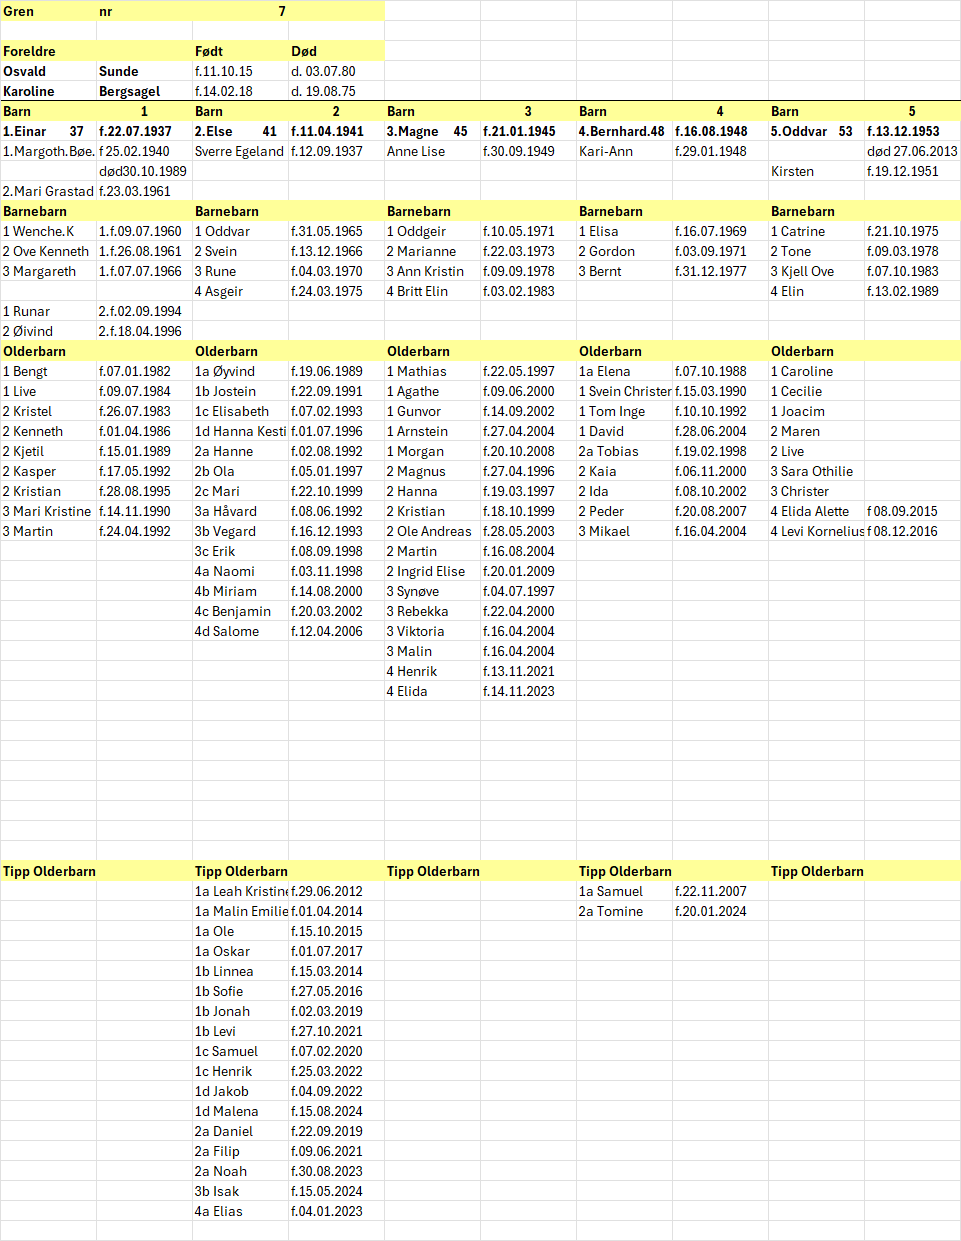The image size is (961, 1241).
Task: Click the spouse cell "1.Margoth.Bøe."
Action: click(48, 151)
